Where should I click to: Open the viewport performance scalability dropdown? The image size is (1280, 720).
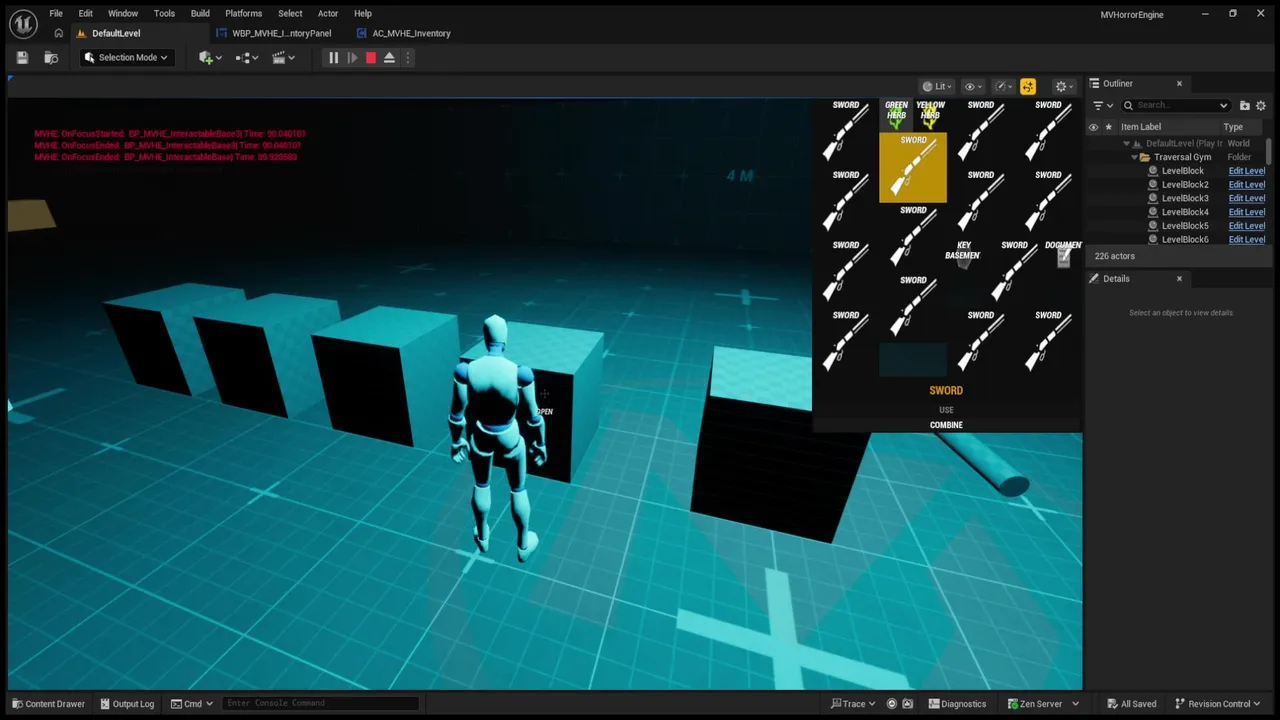pos(1004,86)
